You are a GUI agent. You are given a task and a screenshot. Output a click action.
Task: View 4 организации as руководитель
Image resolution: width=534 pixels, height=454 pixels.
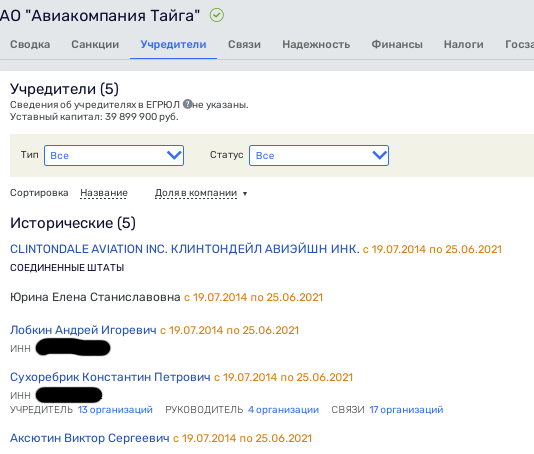tap(283, 410)
